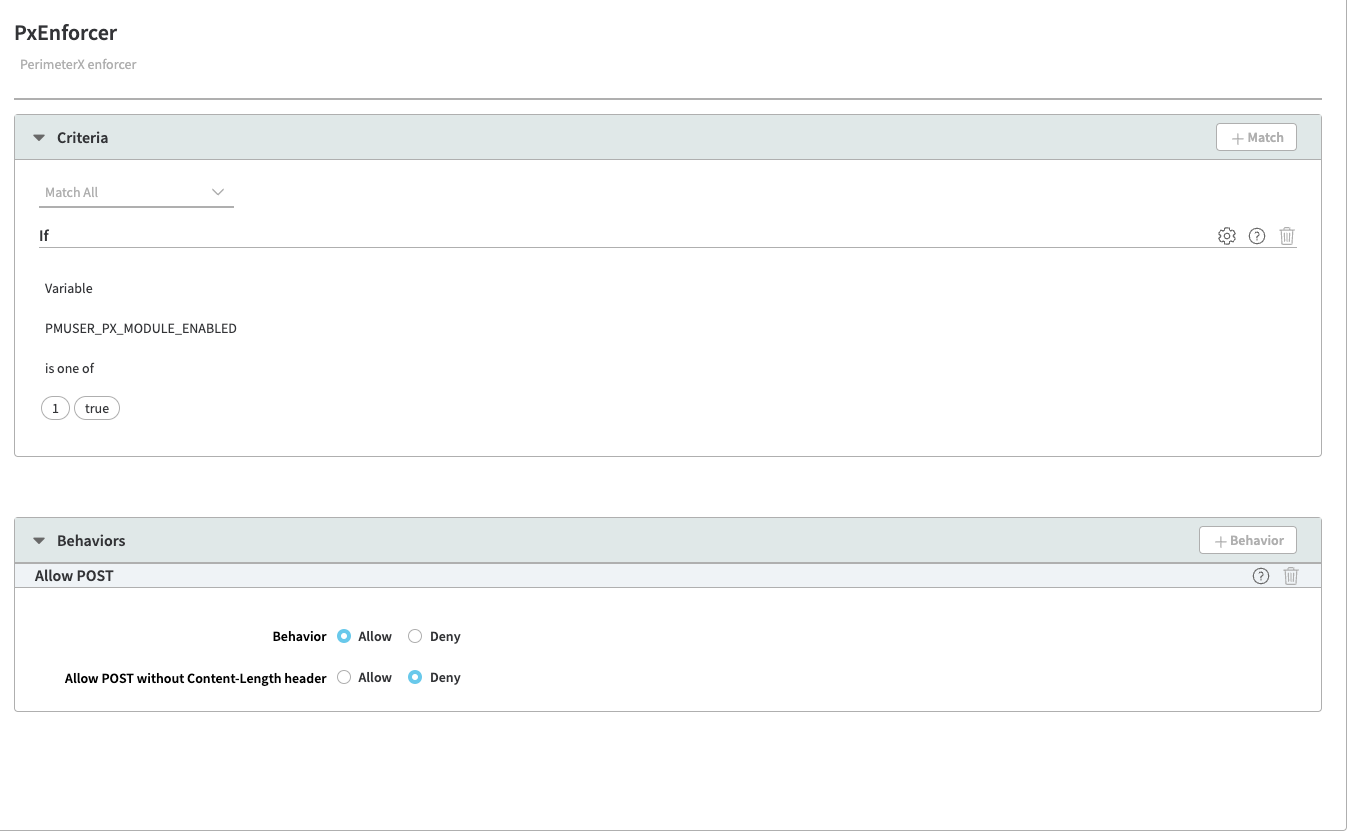Screen dimensions: 1351x838
Task: Click the PerimeterX enforcer description text
Action: coord(78,64)
